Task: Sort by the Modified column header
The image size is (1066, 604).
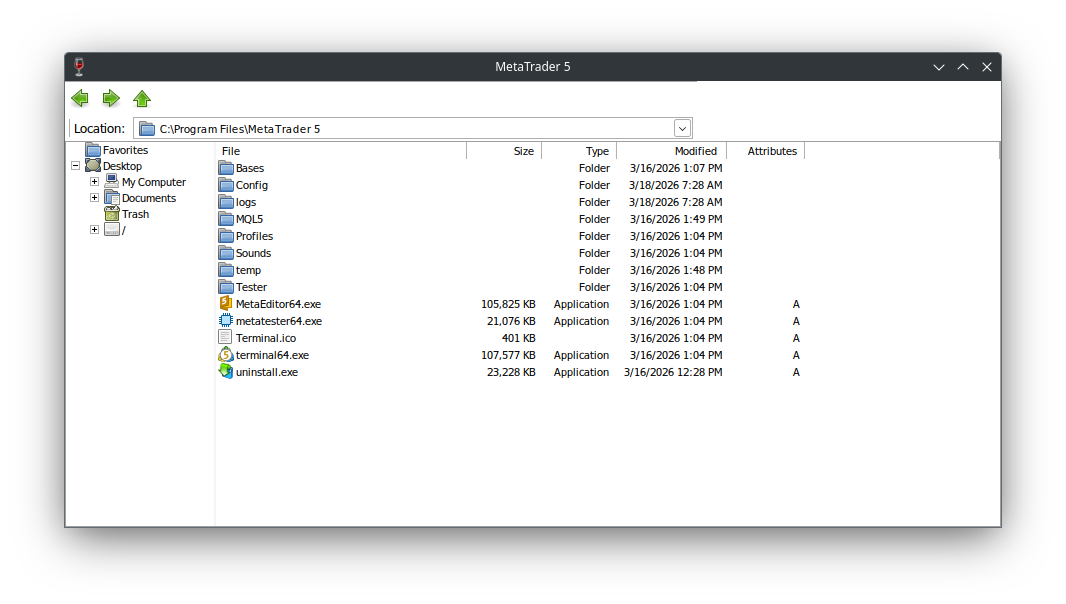Action: pos(670,151)
